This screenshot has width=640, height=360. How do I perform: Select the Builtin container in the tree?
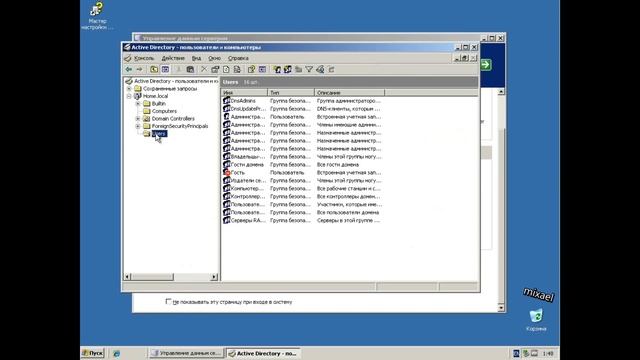coord(158,104)
